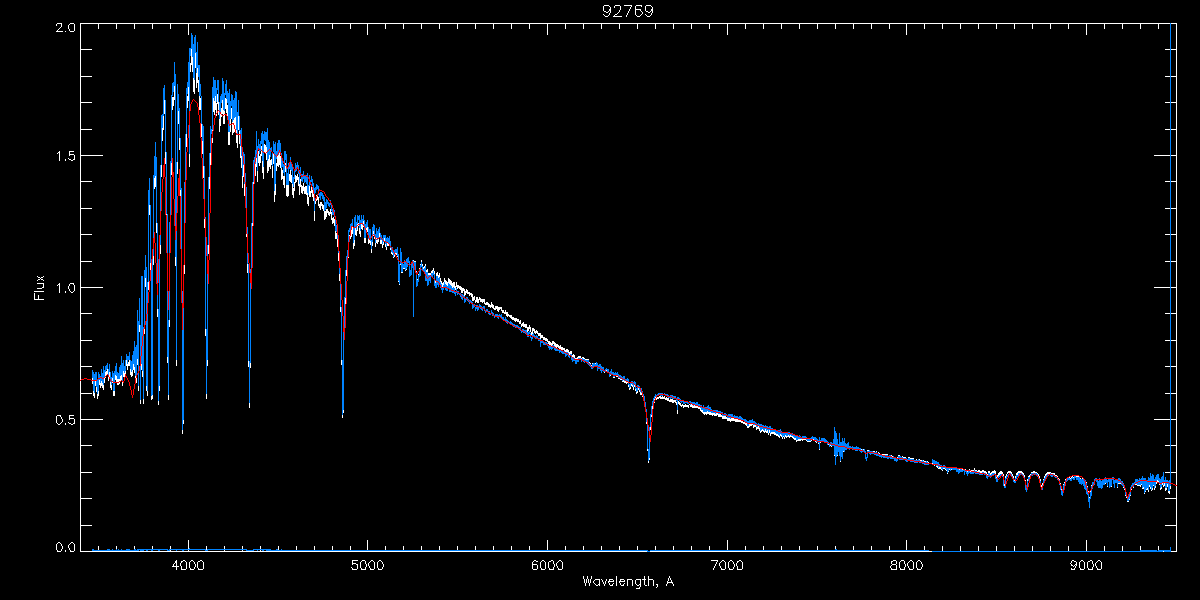Click the spectrum peak near 4000 Å

point(192,37)
